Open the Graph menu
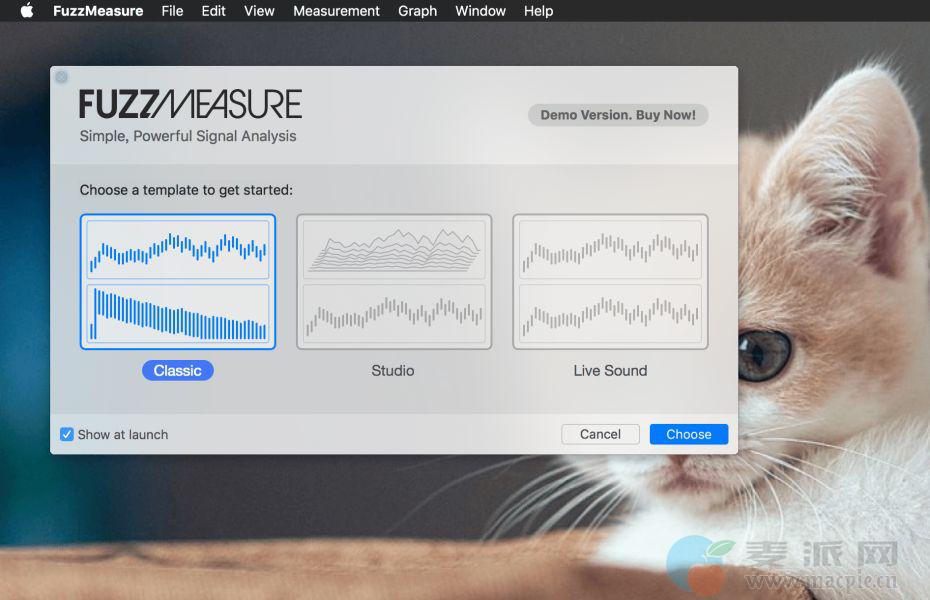 point(417,11)
